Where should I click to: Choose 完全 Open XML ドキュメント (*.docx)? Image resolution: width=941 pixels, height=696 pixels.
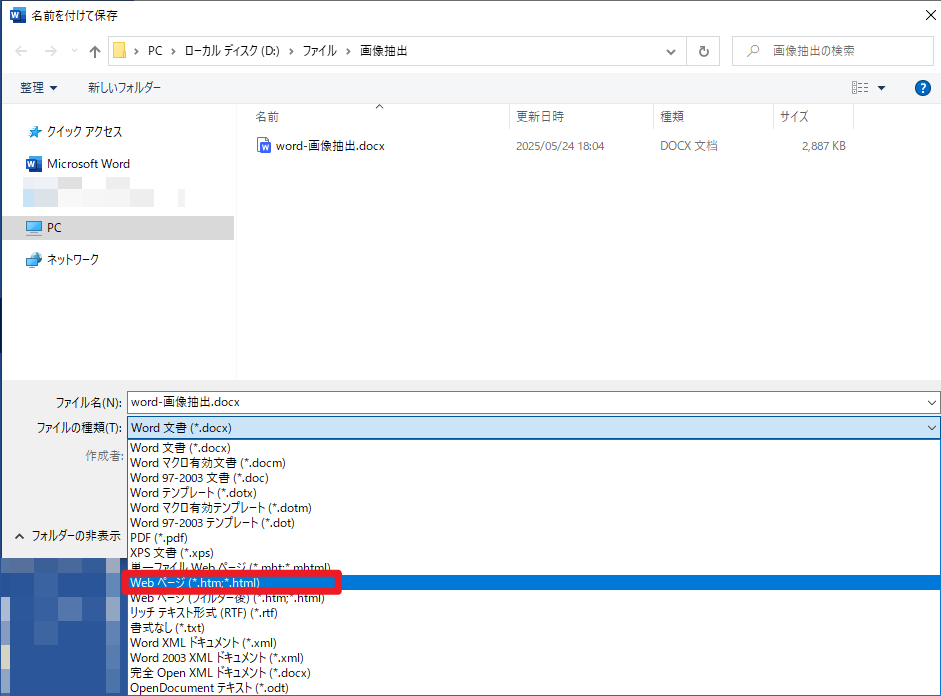click(x=534, y=673)
